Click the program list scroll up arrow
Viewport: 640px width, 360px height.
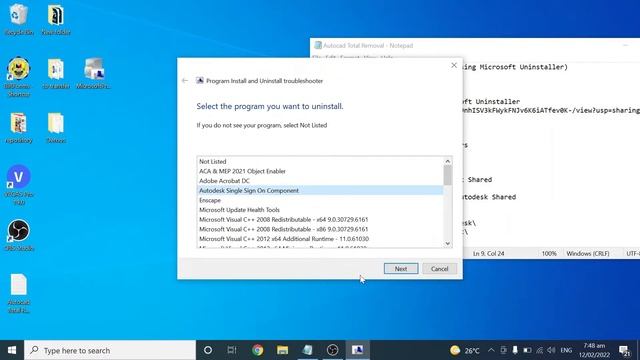448,161
